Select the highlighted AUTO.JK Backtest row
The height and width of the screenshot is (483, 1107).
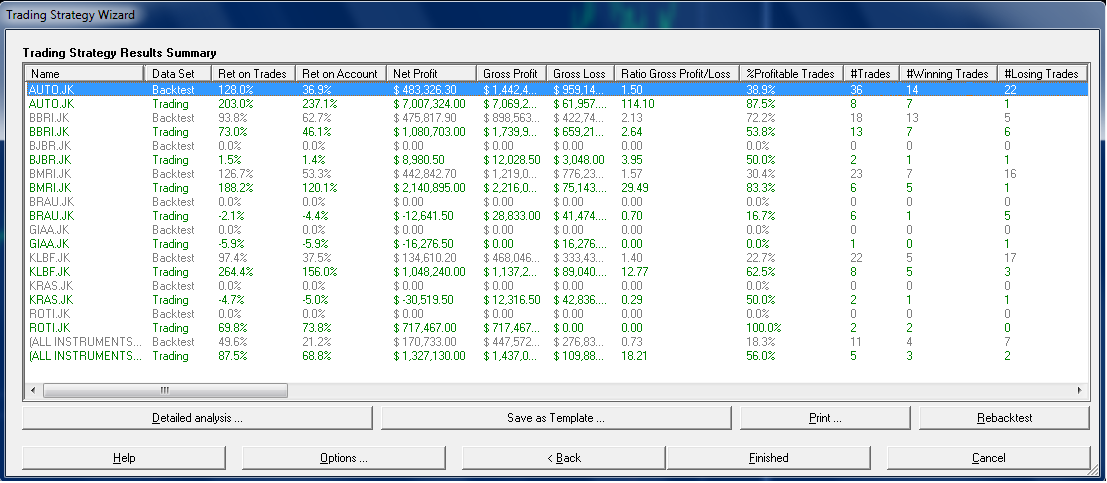point(555,90)
